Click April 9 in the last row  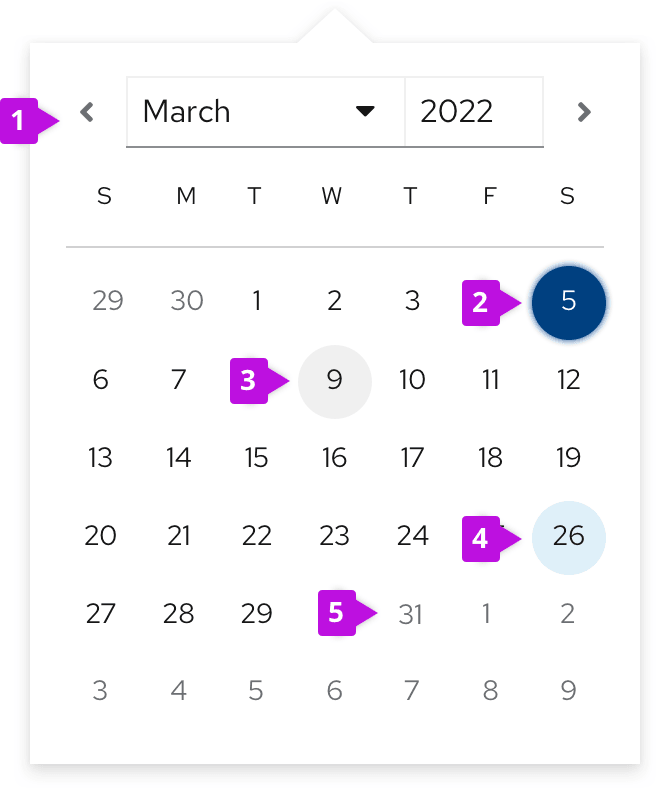(568, 691)
